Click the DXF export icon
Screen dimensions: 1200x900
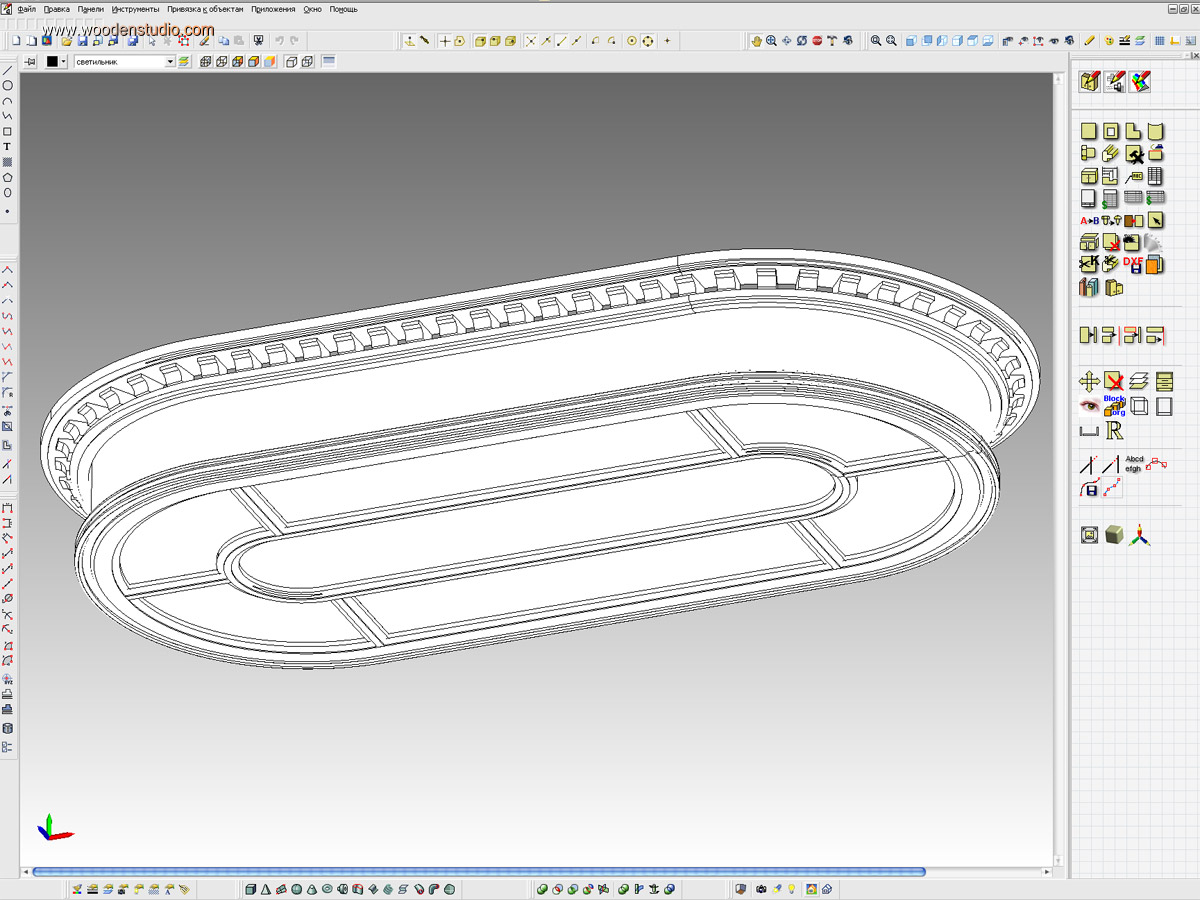1133,263
